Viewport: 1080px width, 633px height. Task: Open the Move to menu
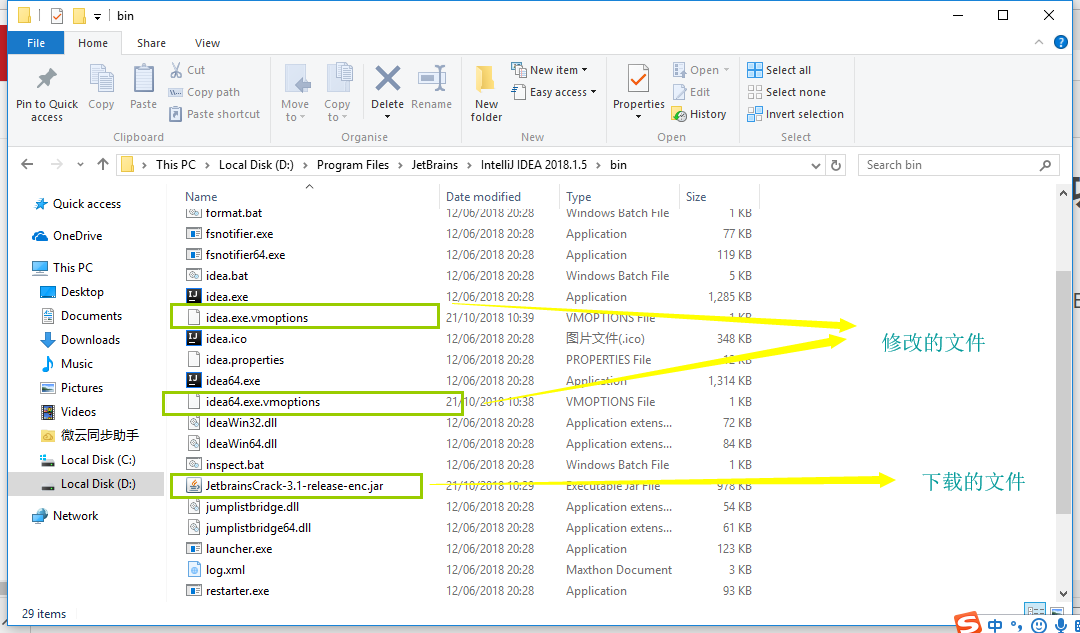[x=295, y=94]
